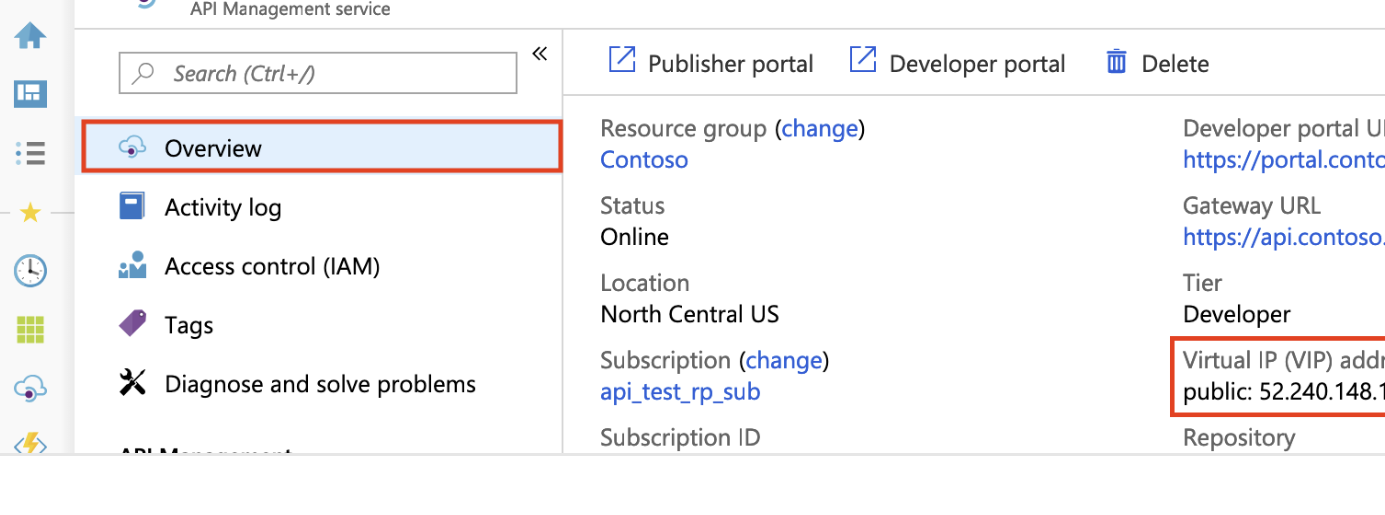The height and width of the screenshot is (515, 1385).
Task: Click the Developer portal external-link icon
Action: pyautogui.click(x=863, y=60)
